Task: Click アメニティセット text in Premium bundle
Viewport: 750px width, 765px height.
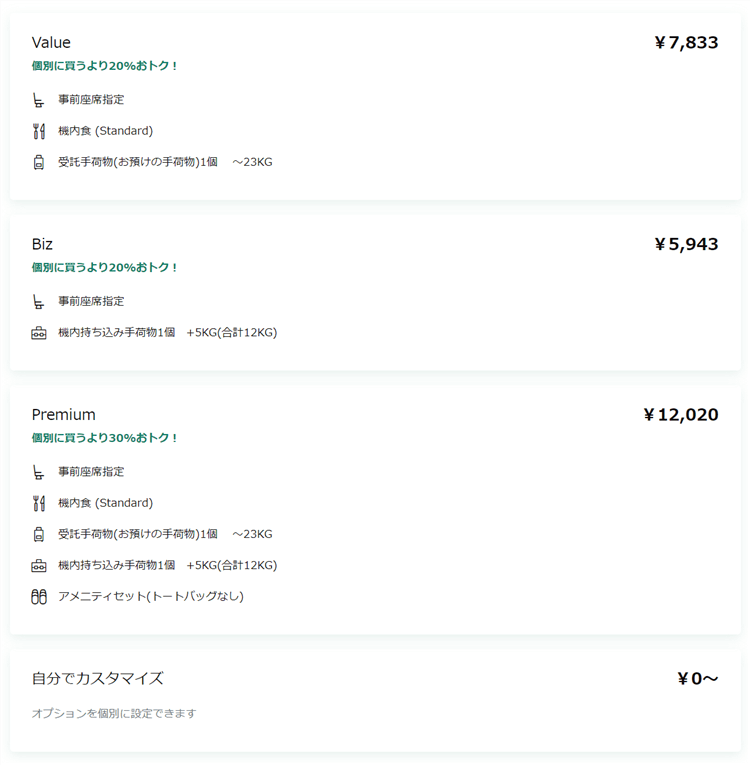Action: click(x=150, y=596)
